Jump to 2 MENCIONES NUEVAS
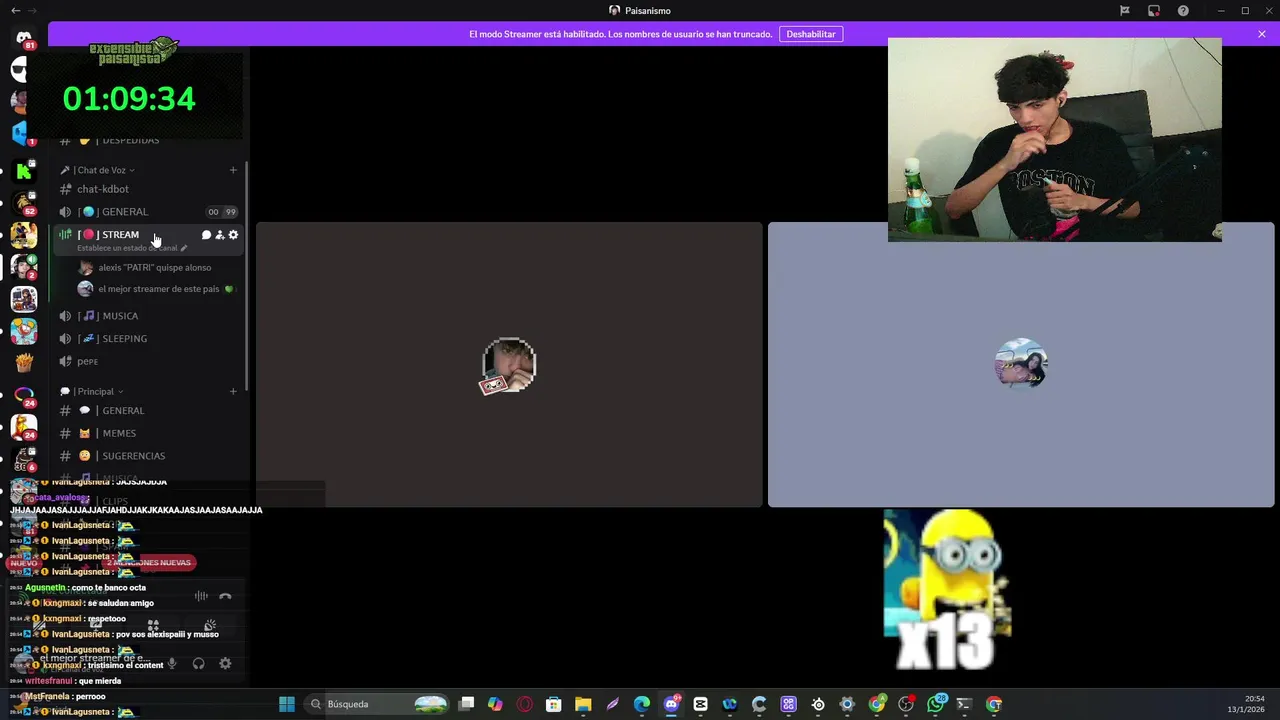Screen dimensions: 1280x720 click(148, 563)
